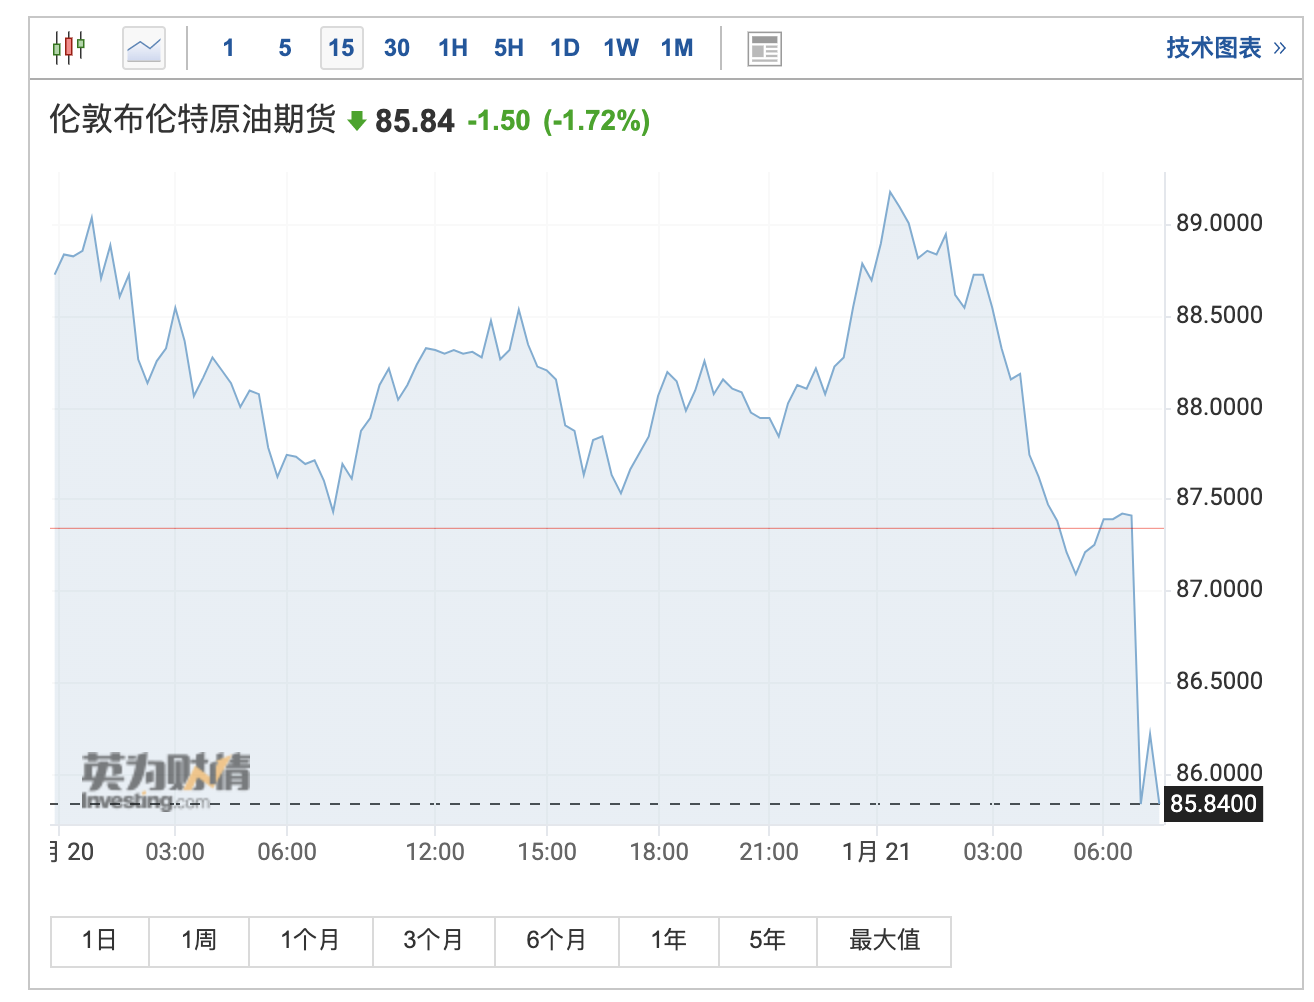Screen dimensions: 1314x1002
Task: Set interval to 1H
Action: [453, 48]
